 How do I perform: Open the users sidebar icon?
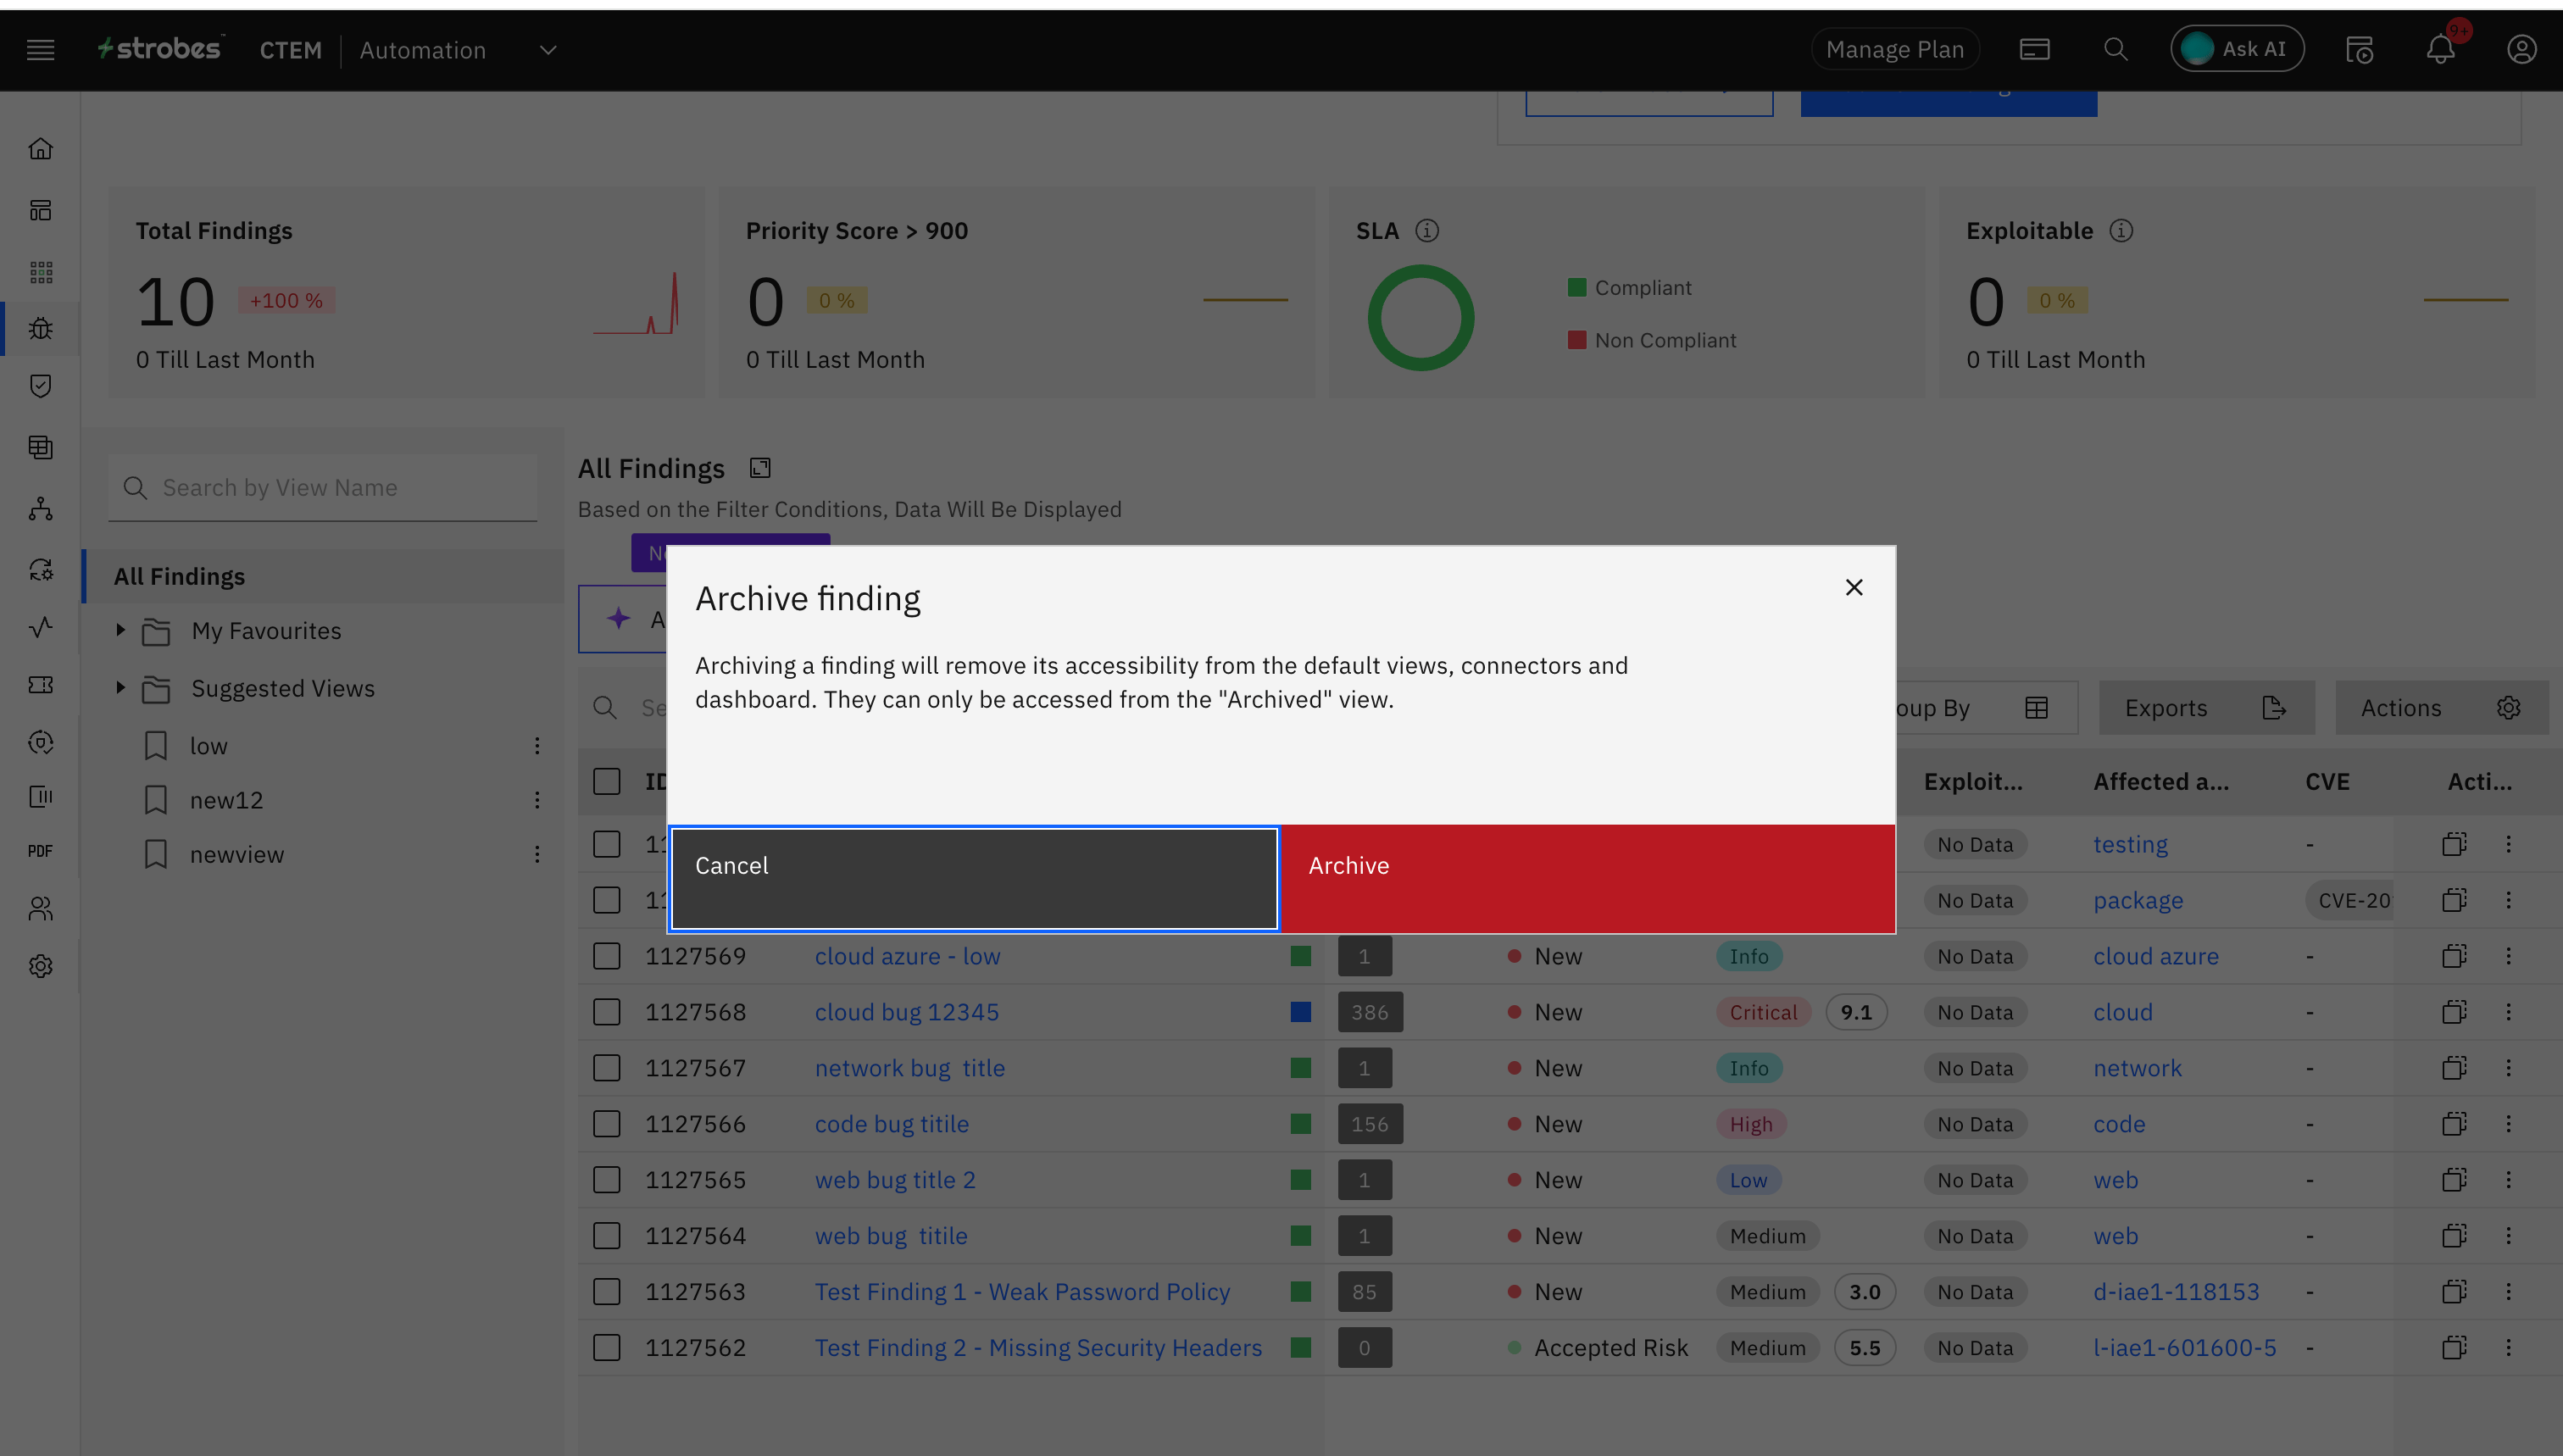point(40,908)
